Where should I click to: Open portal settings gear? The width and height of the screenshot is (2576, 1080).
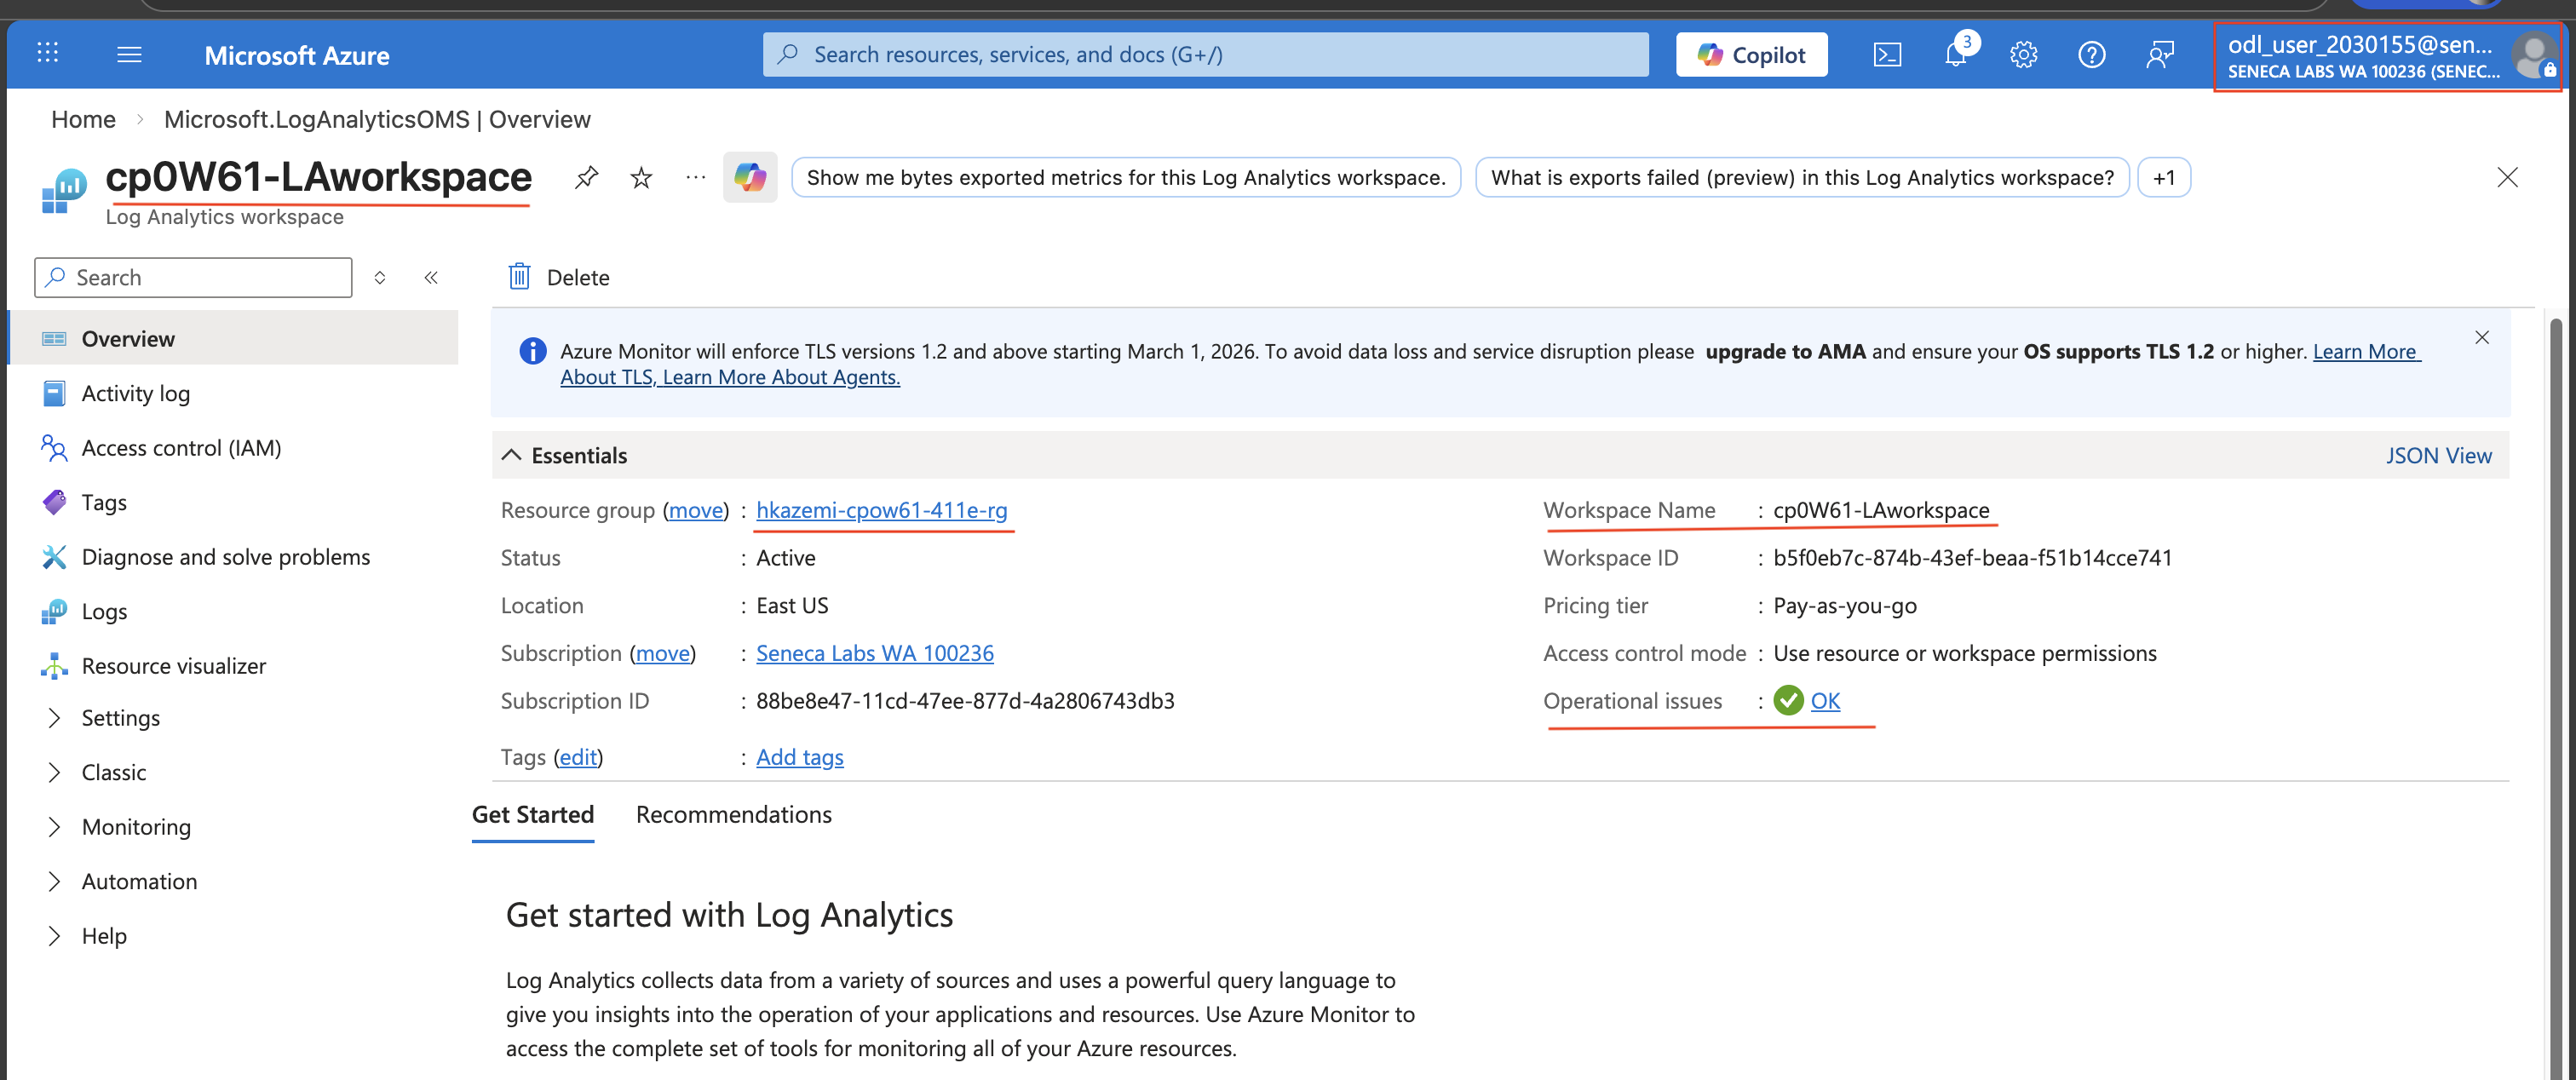(x=2023, y=54)
